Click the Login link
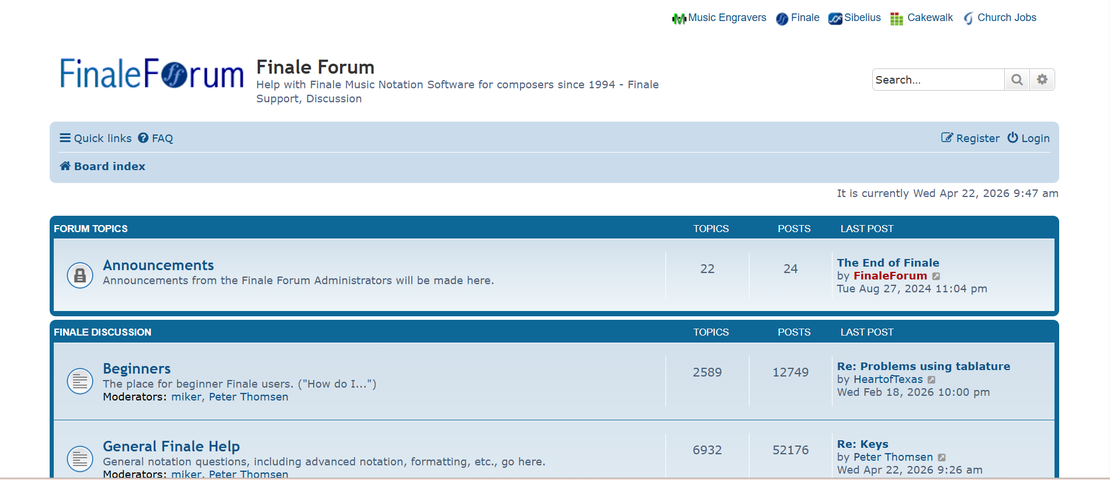The image size is (1110, 480). point(1028,138)
